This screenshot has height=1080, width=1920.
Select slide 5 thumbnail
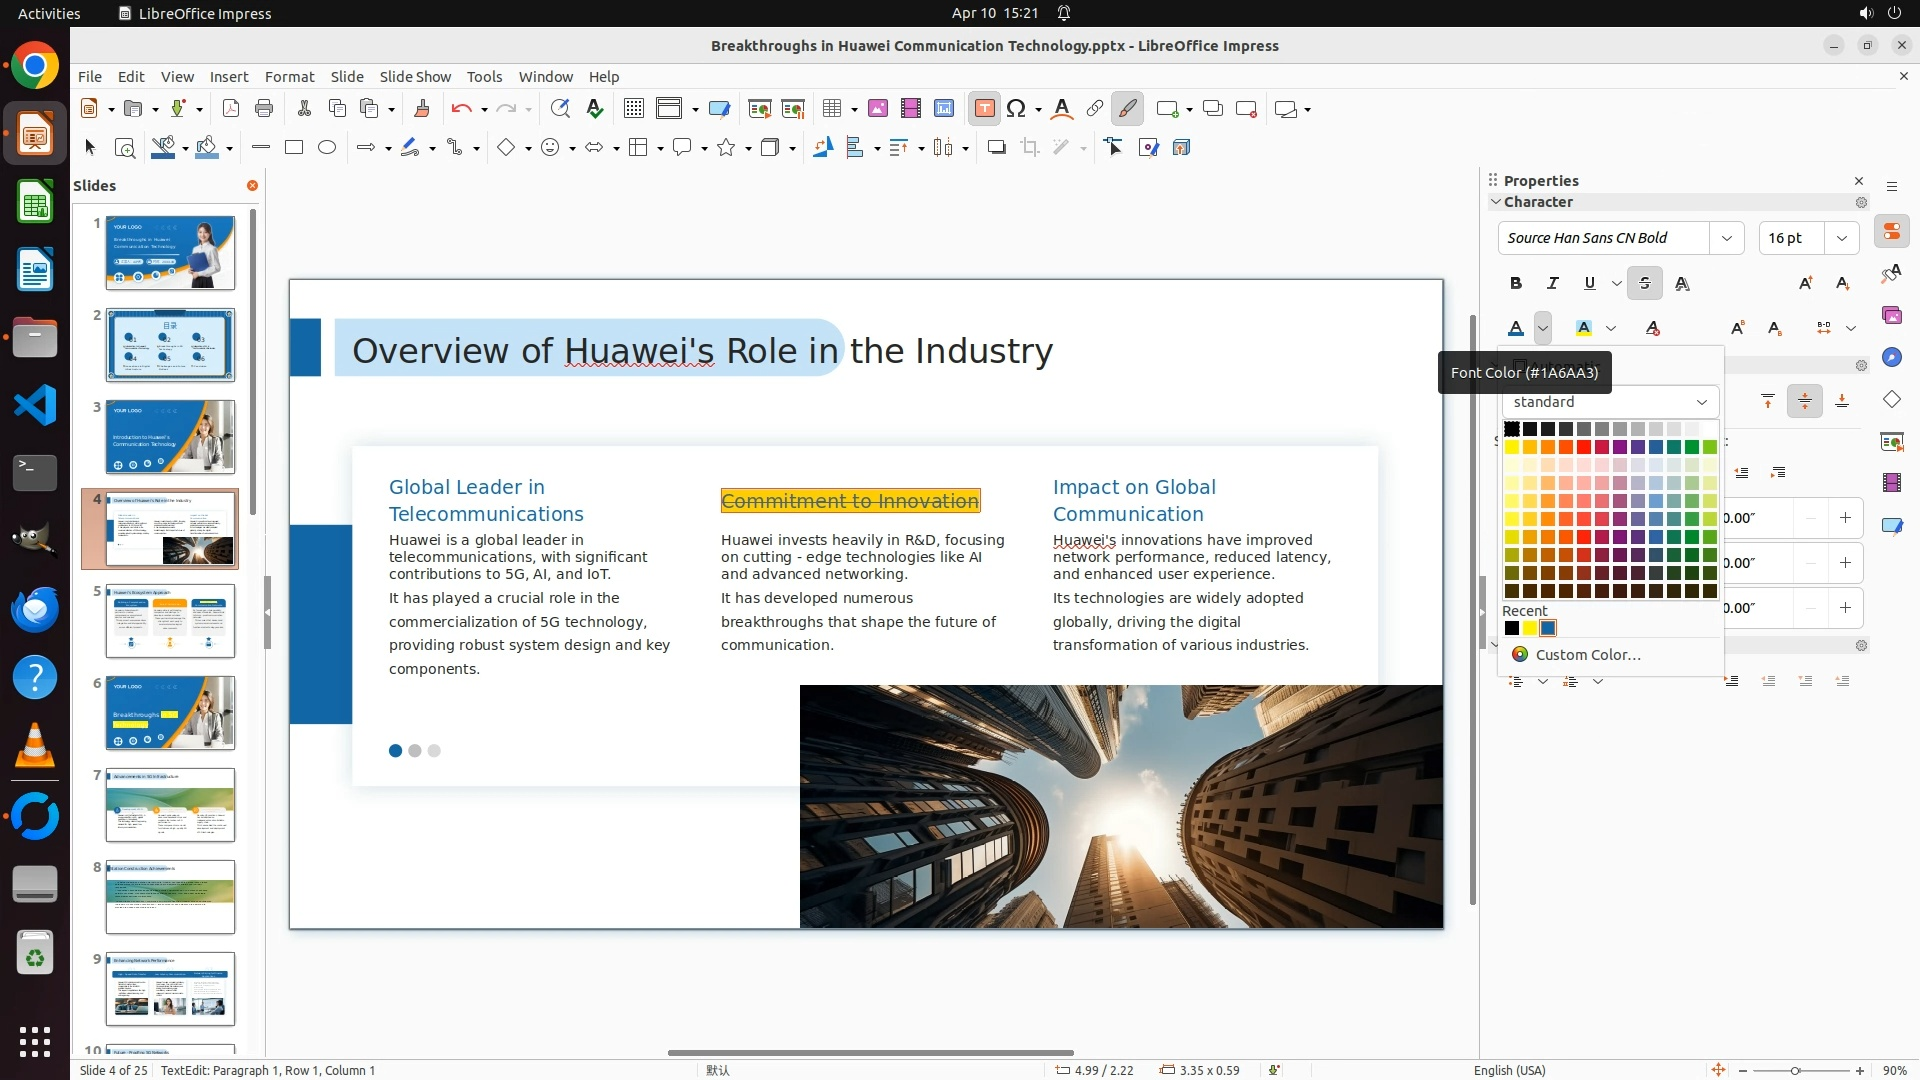[170, 621]
